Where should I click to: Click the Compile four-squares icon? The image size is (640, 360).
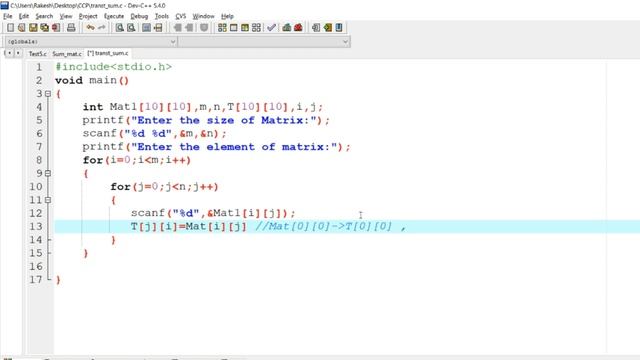222,28
